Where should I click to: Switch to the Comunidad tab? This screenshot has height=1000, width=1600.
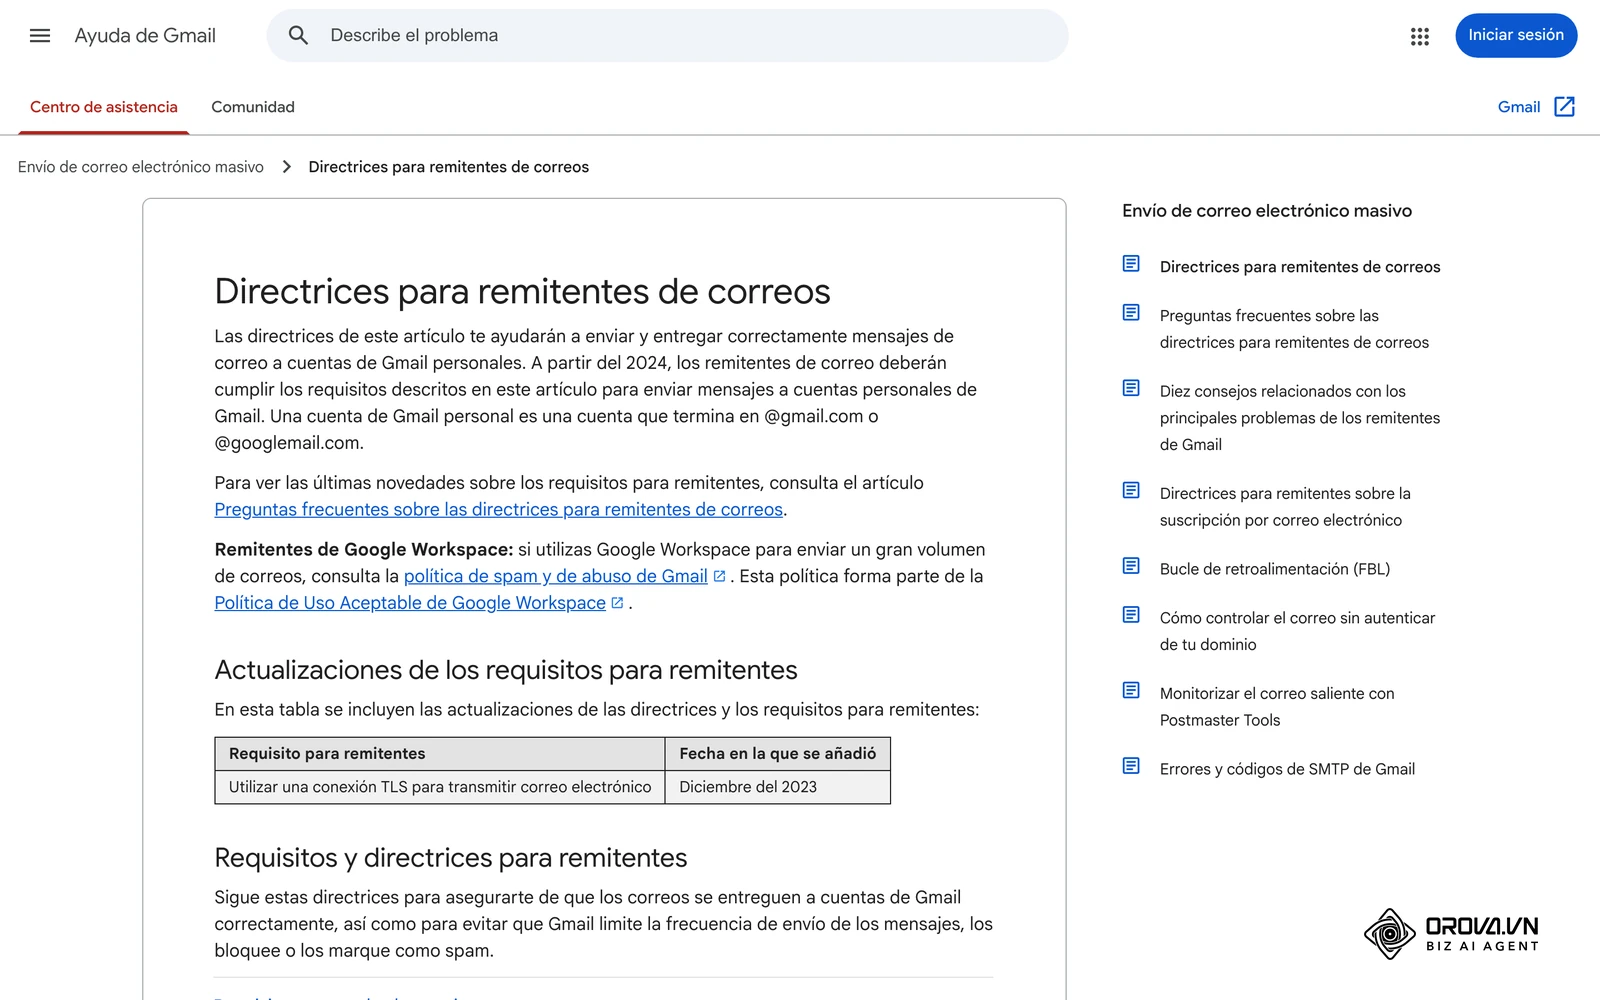(x=253, y=107)
